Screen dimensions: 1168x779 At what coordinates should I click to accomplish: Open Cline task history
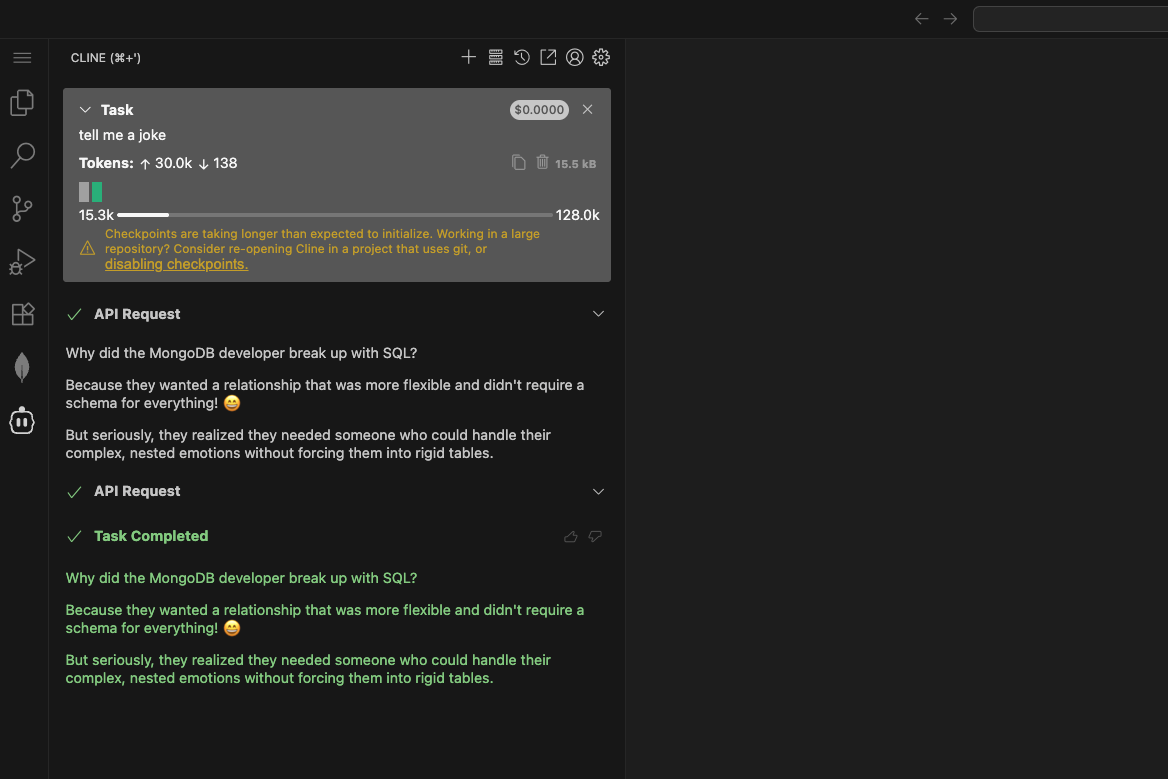(522, 58)
